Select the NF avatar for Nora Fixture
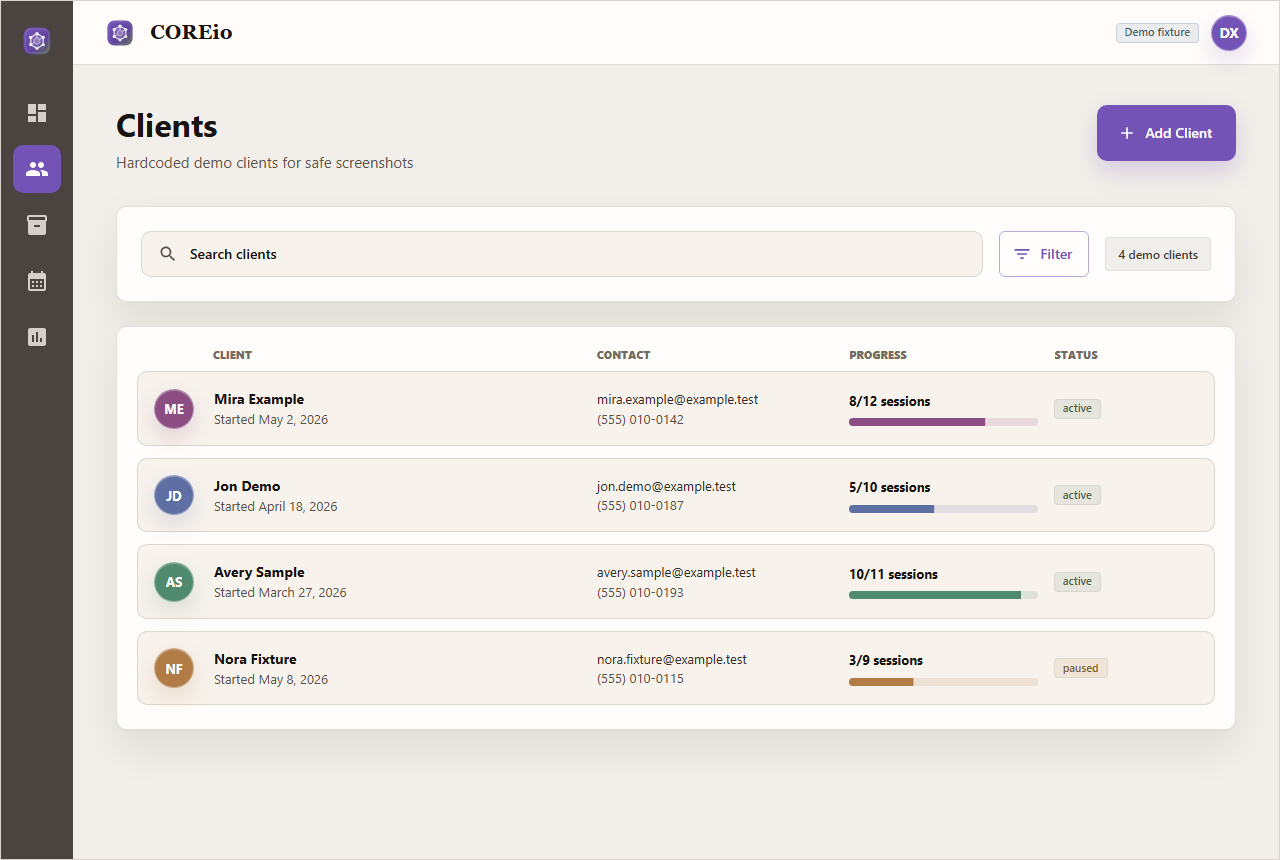 click(x=174, y=669)
